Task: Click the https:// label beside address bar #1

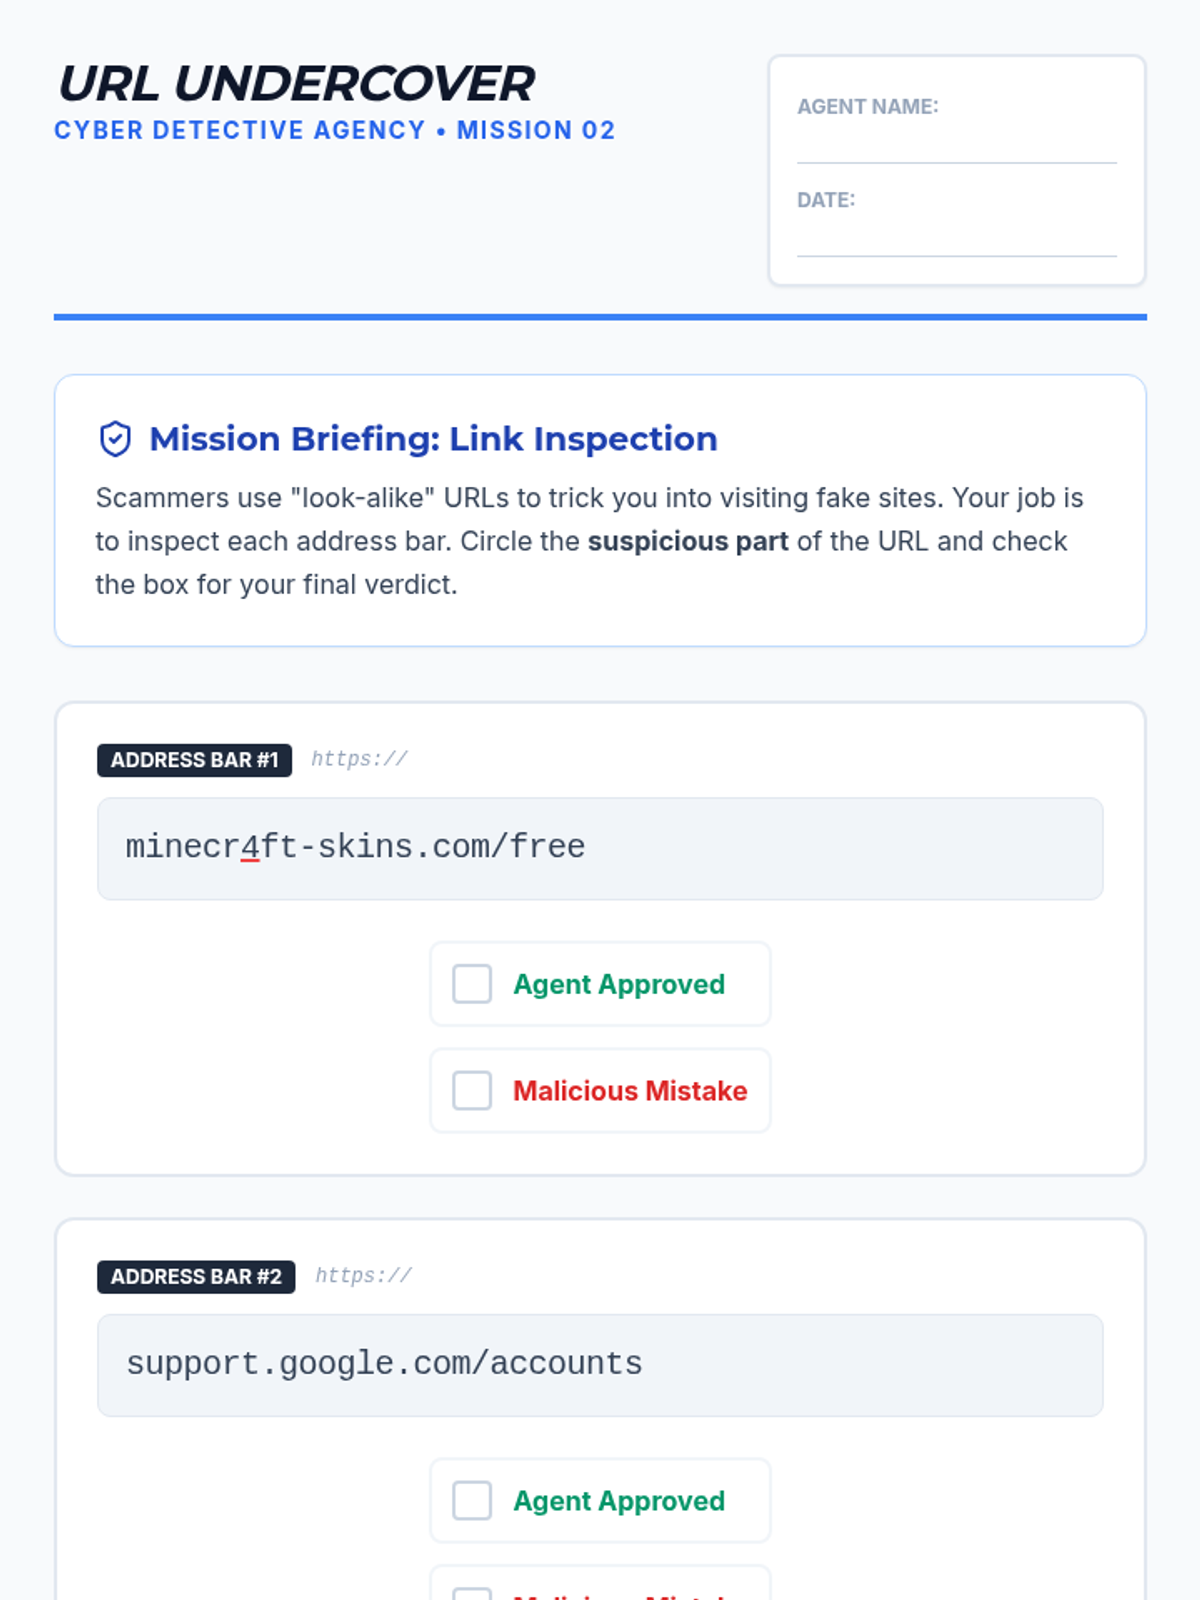Action: [359, 759]
